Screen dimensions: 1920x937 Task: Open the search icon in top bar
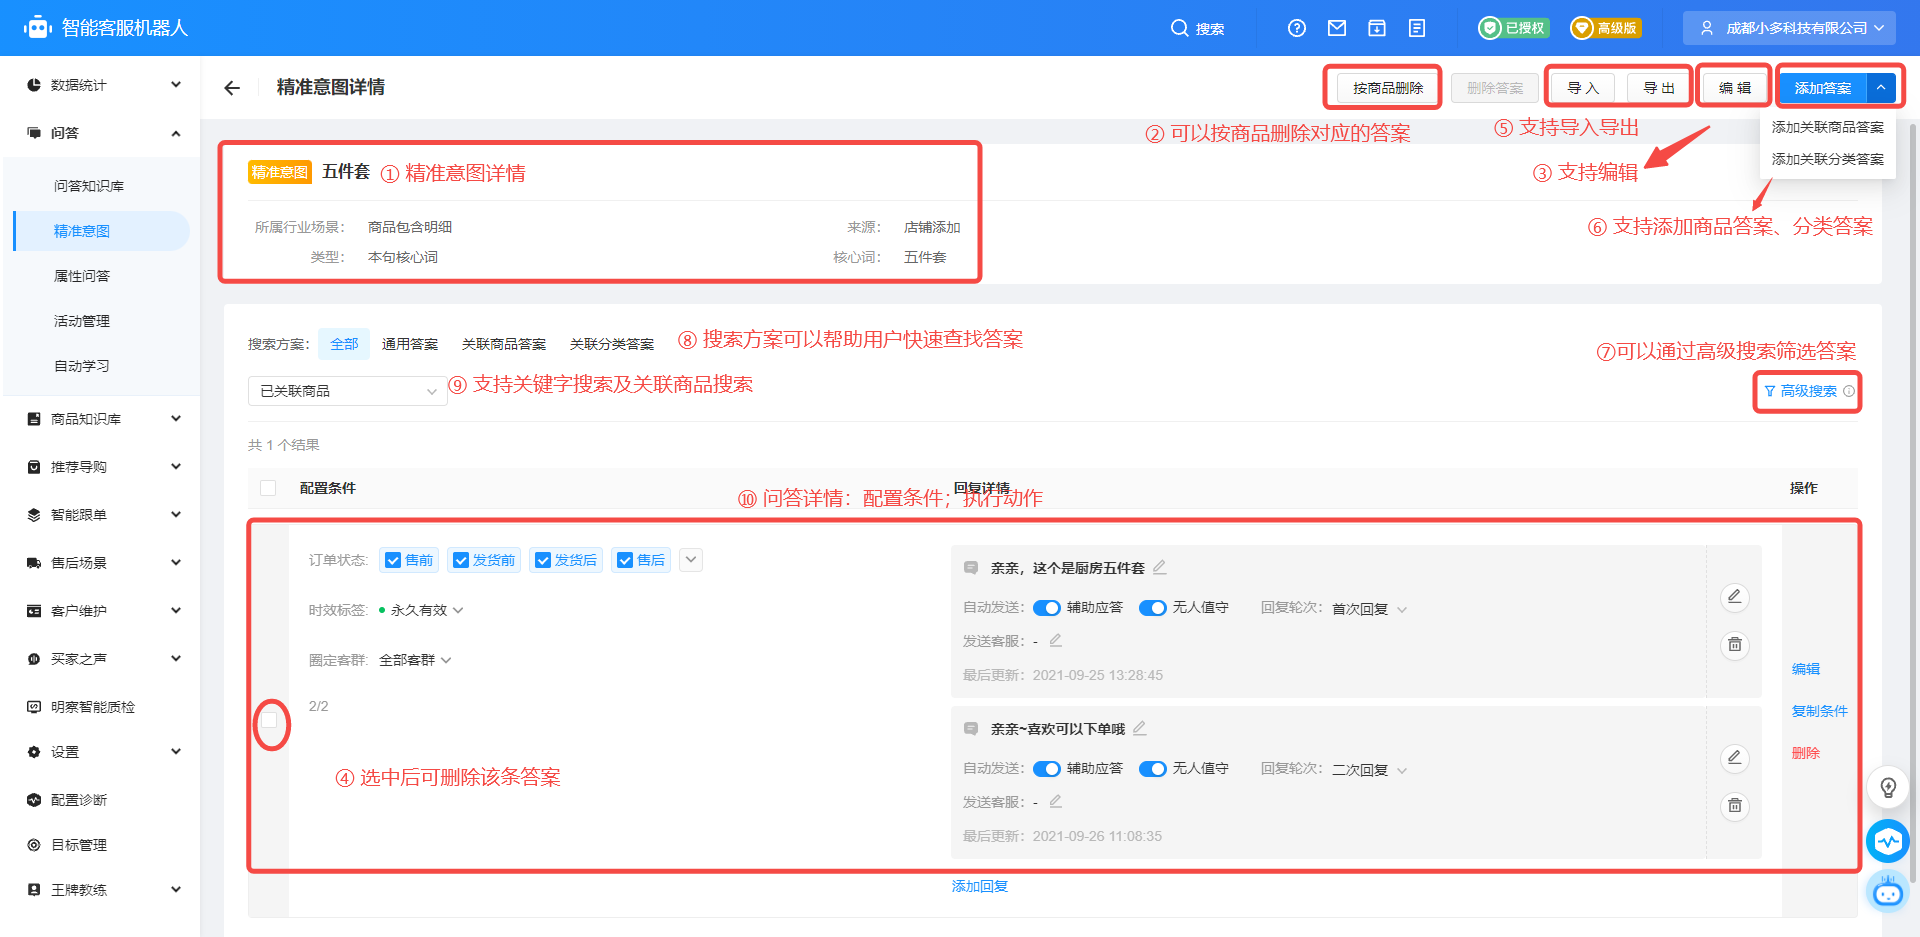point(1180,28)
